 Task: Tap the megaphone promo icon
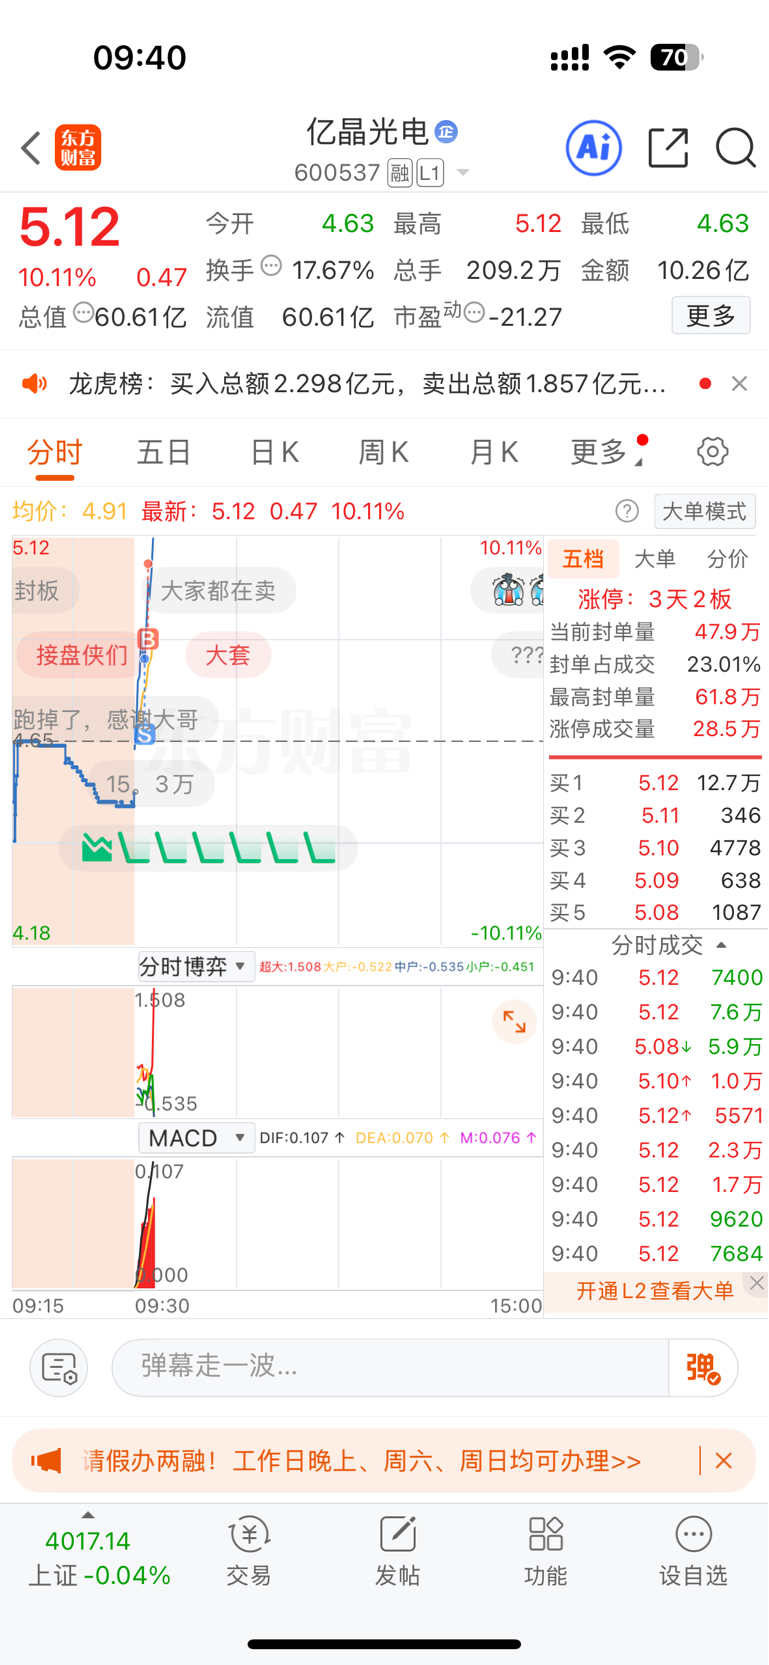tap(46, 1461)
